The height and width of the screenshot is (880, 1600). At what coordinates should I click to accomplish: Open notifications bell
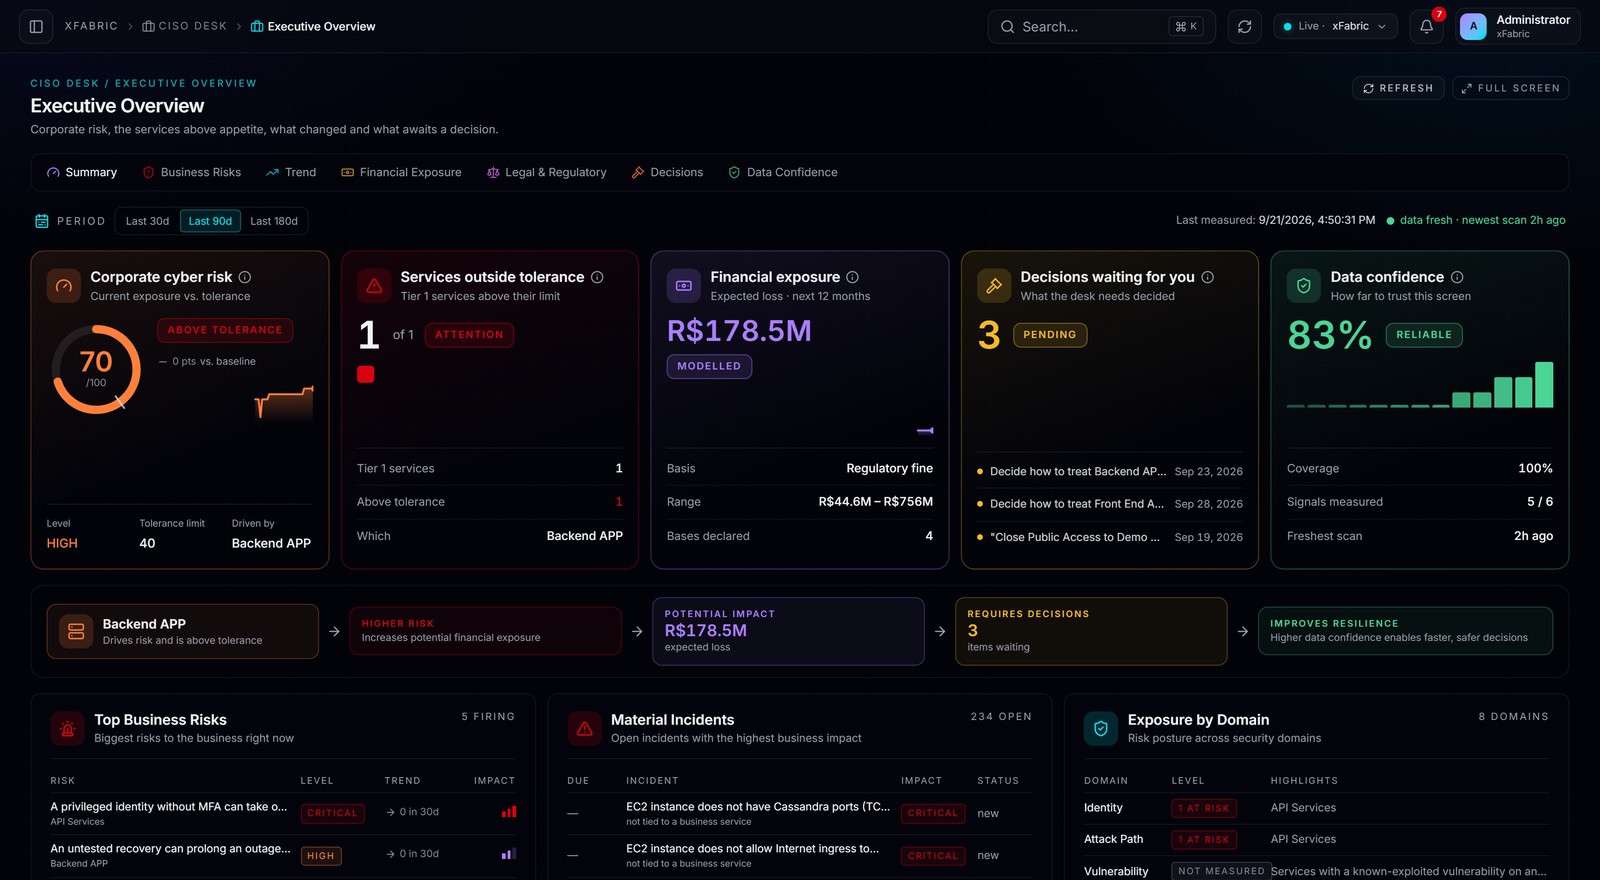pos(1427,26)
